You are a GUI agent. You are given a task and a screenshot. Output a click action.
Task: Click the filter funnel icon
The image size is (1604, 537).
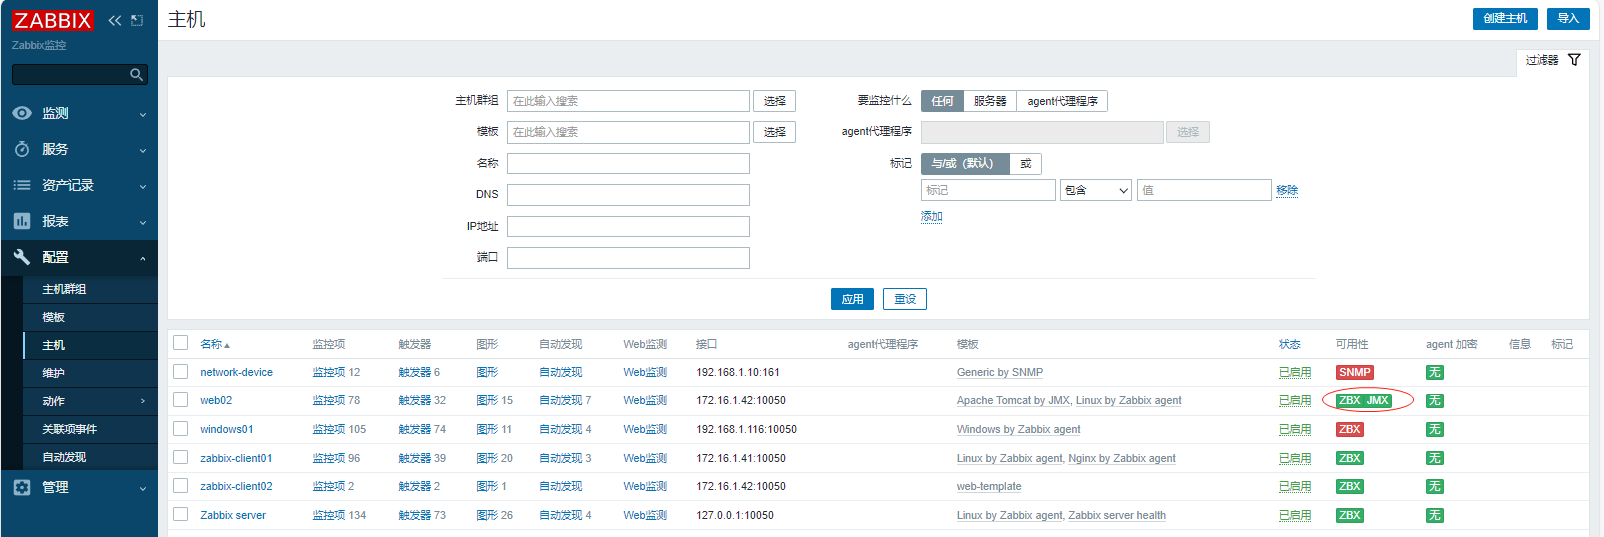[1574, 60]
